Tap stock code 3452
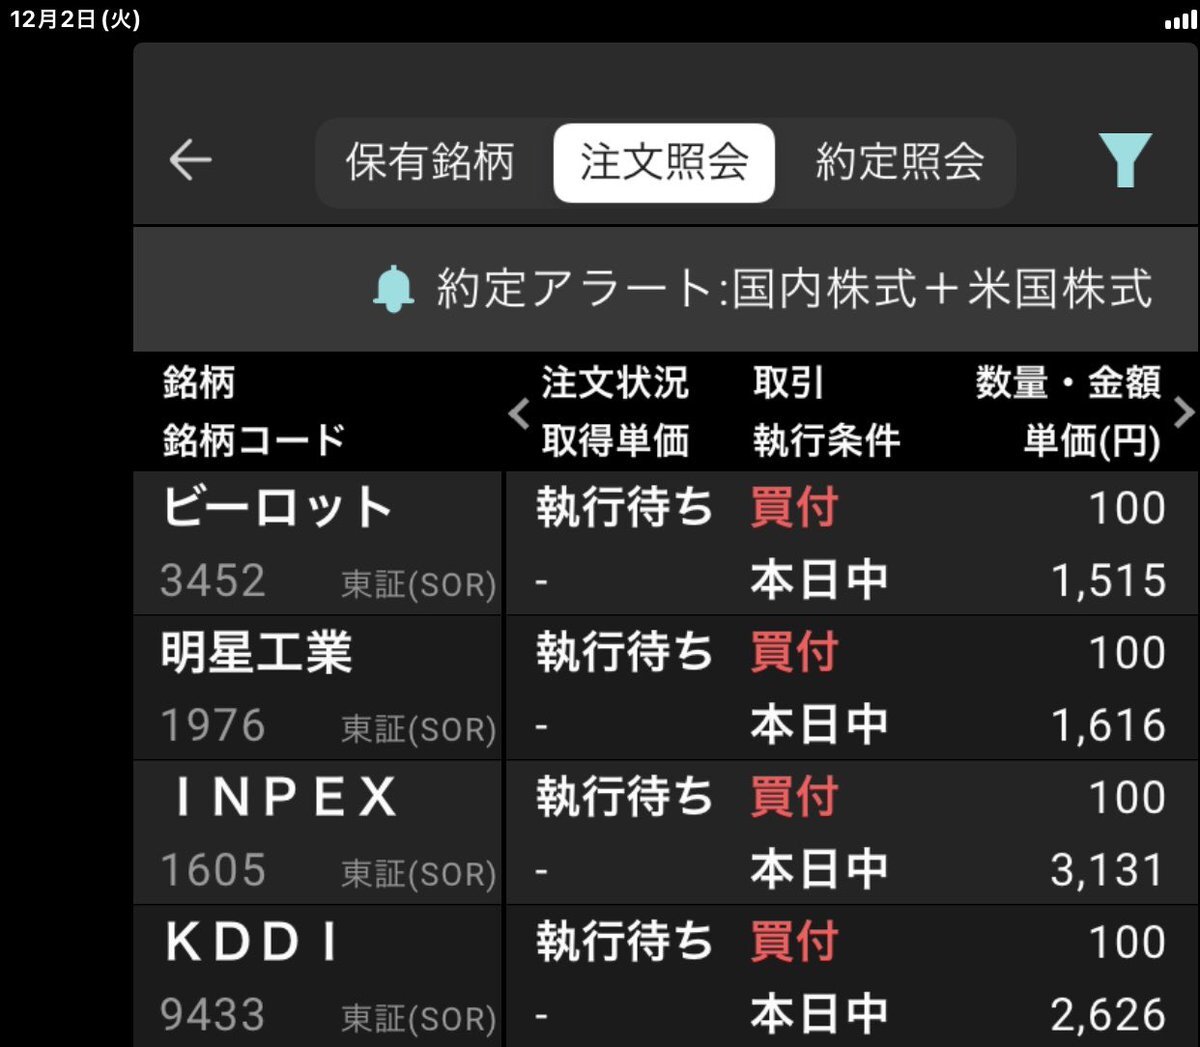 click(213, 581)
